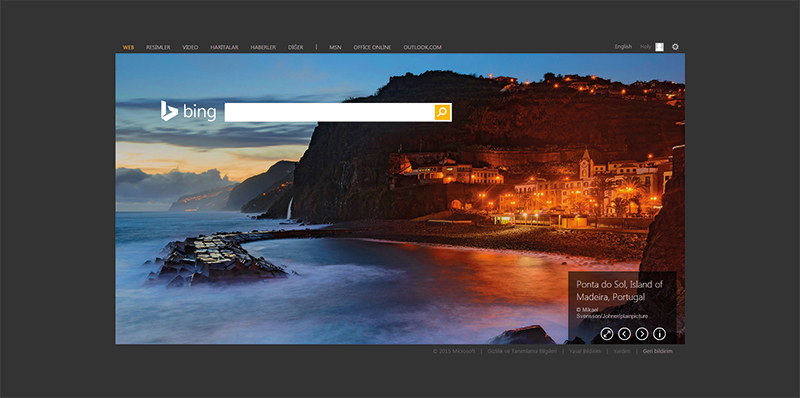Go to the VİDEO tab
800x398 pixels.
(x=190, y=47)
